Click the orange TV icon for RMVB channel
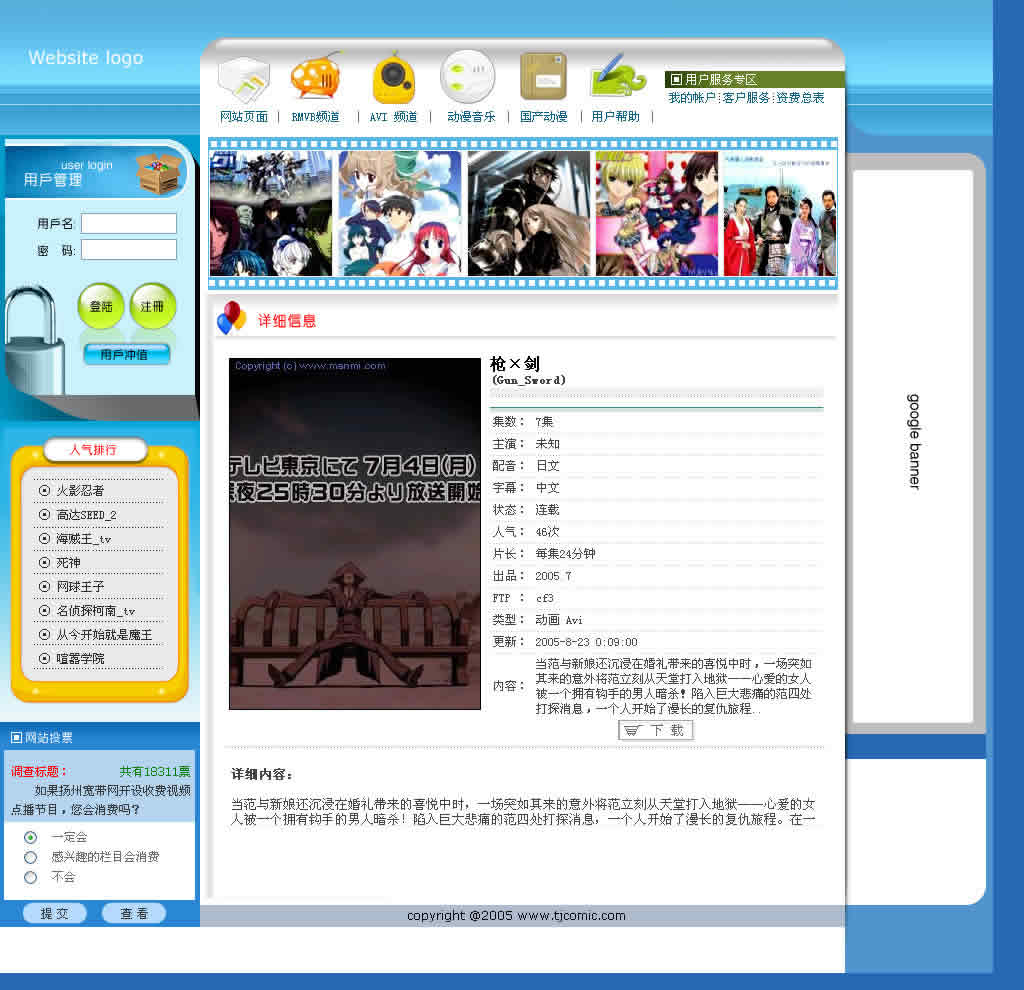Image resolution: width=1024 pixels, height=990 pixels. point(315,78)
